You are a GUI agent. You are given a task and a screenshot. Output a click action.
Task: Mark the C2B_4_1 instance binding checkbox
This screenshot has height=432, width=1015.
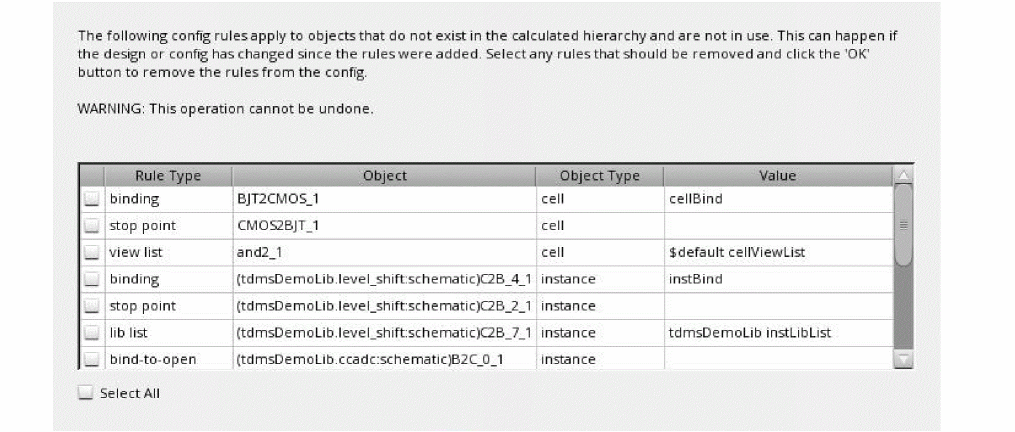pos(92,279)
